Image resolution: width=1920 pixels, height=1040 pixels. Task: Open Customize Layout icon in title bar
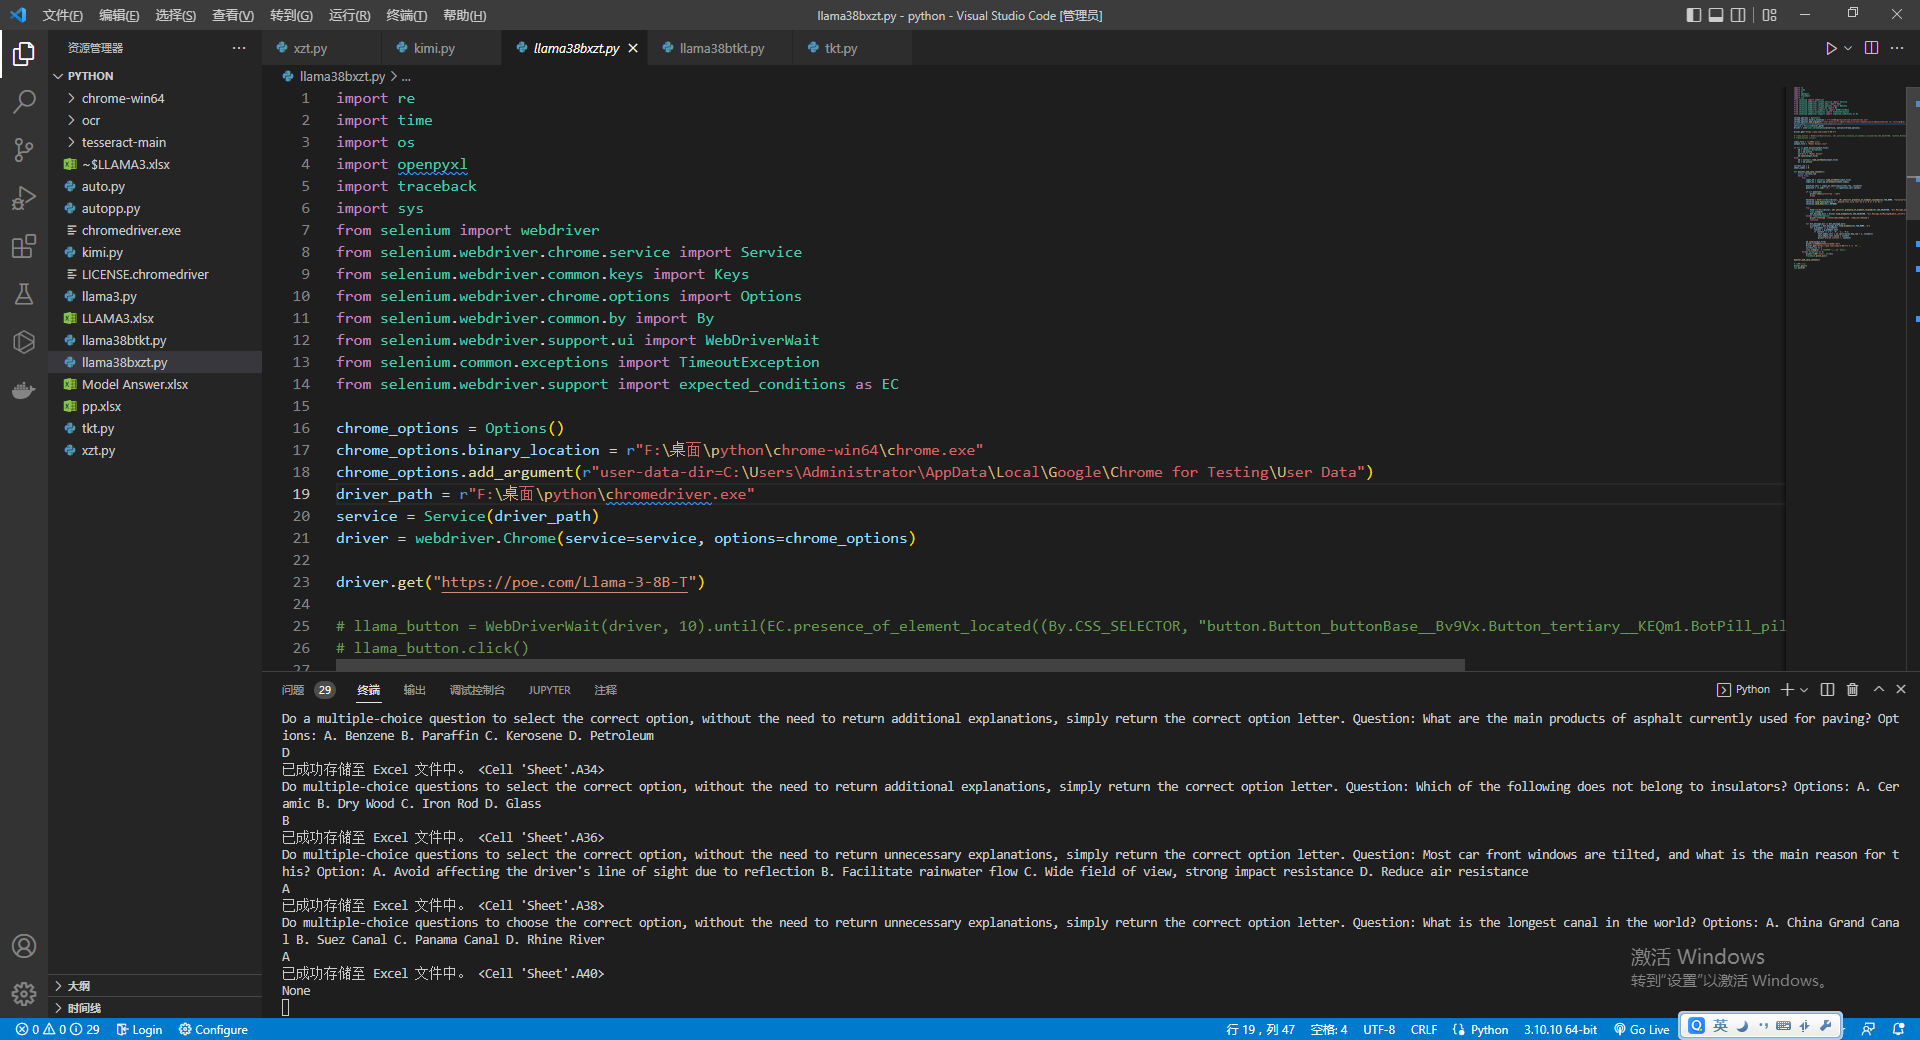click(x=1769, y=15)
